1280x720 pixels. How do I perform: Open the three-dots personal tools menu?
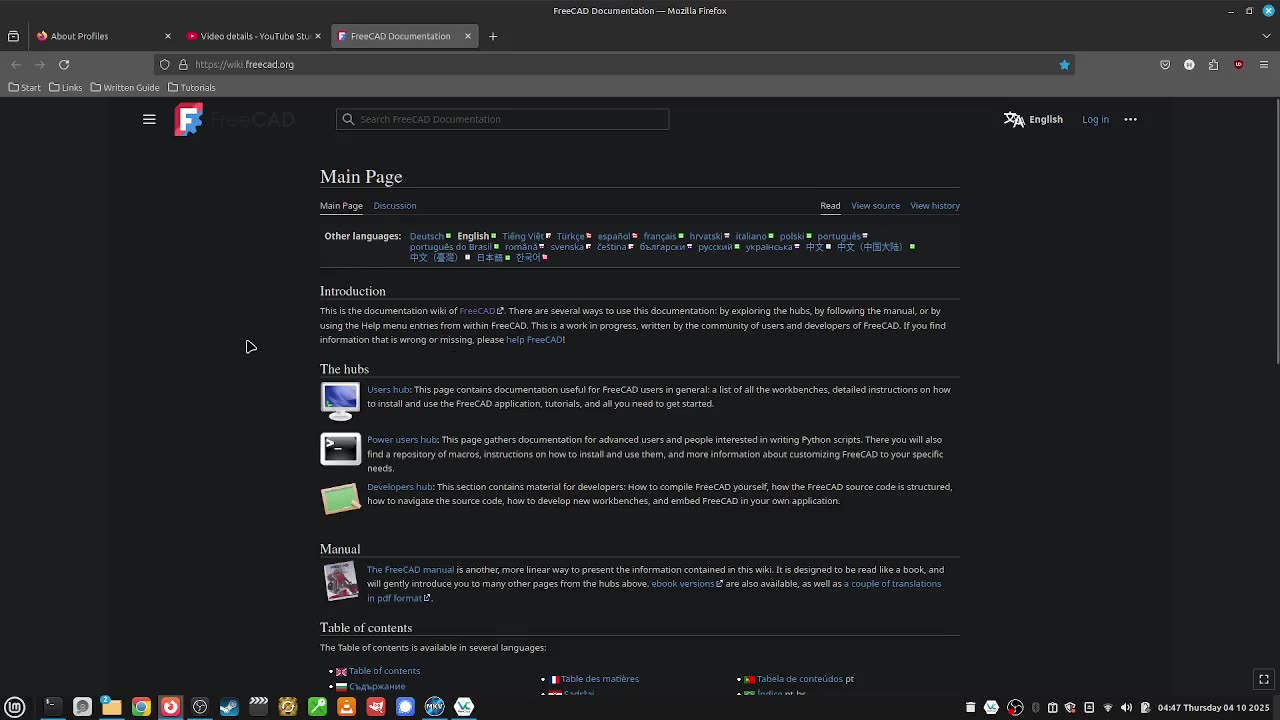point(1131,119)
